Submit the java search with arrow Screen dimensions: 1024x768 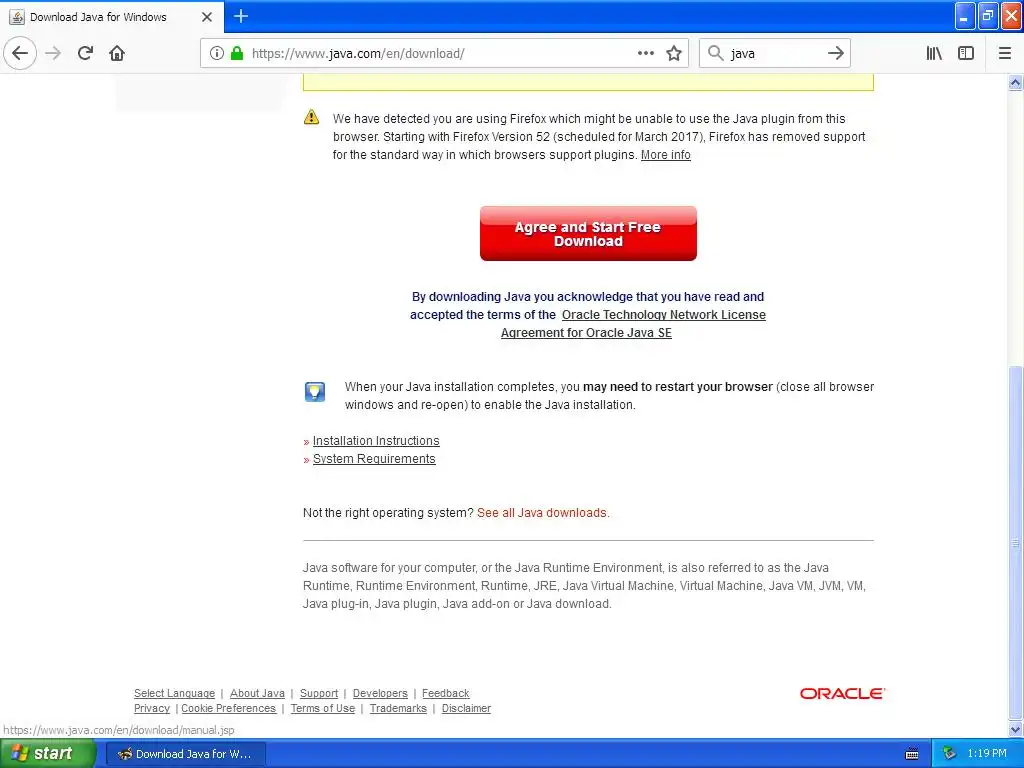(835, 54)
